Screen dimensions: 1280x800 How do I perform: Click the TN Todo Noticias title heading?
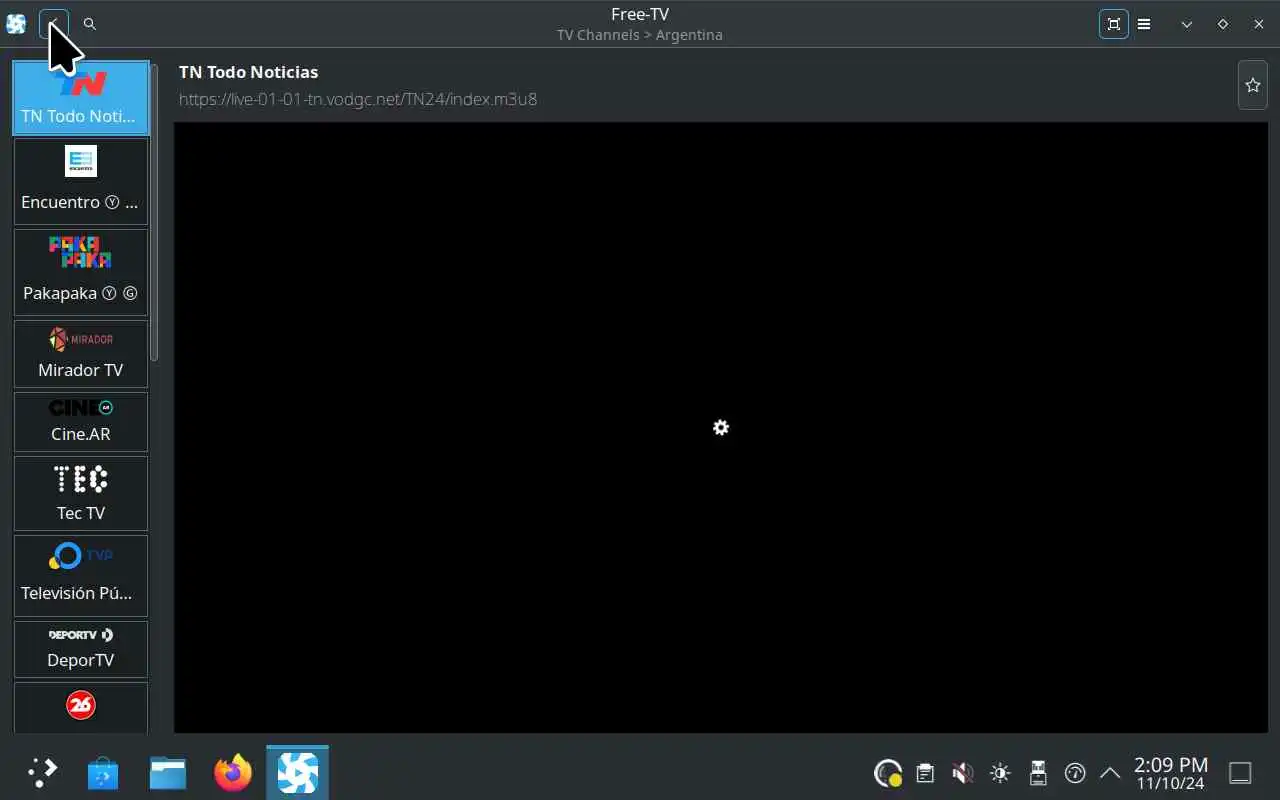[248, 72]
